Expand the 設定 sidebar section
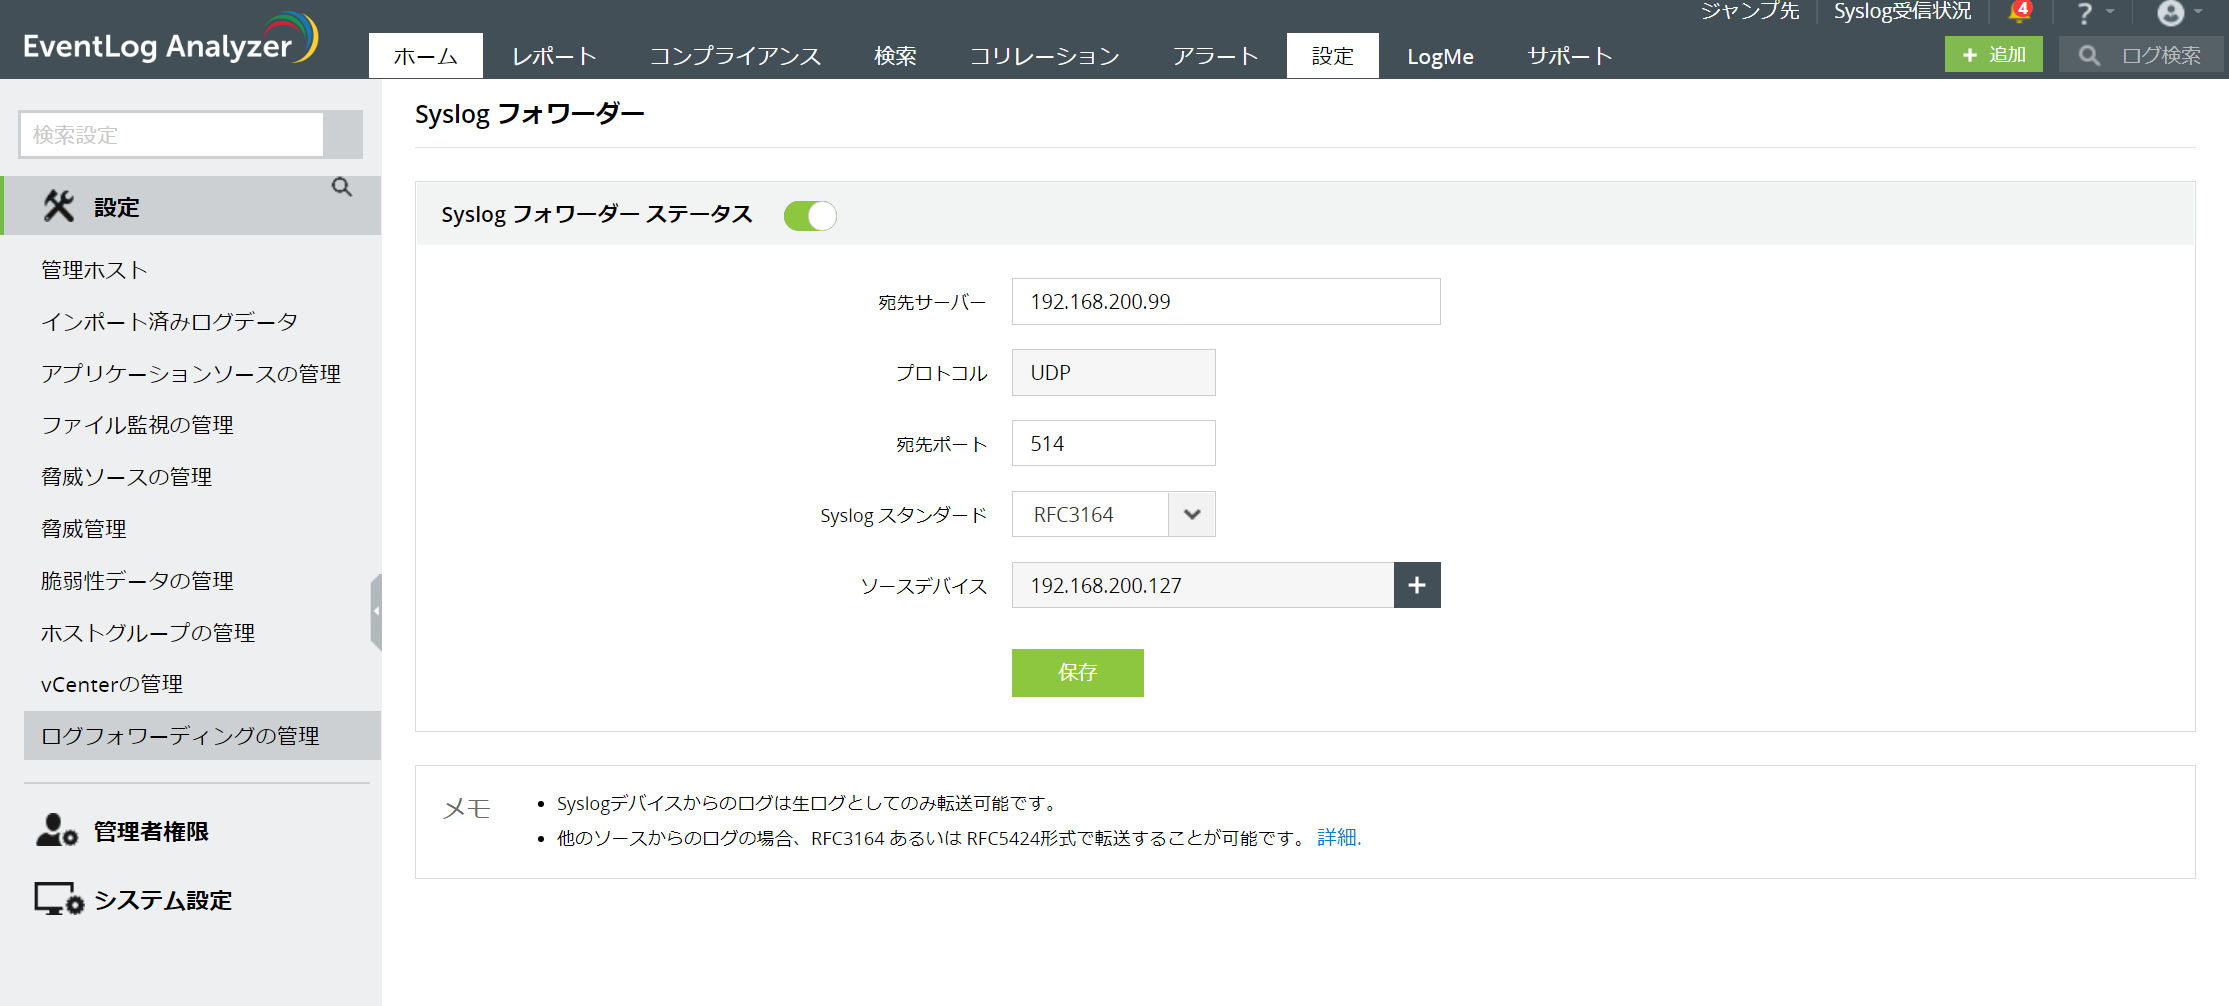The width and height of the screenshot is (2229, 1006). coord(192,206)
